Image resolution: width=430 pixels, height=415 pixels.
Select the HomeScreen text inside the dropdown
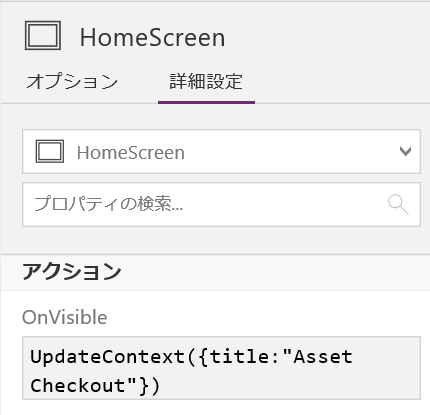(x=131, y=153)
